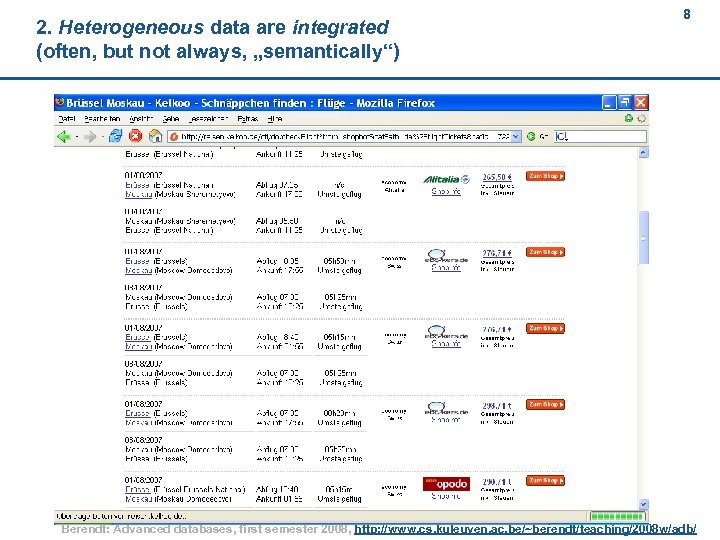Viewport: 720px width, 540px height.
Task: Restore down the Firefox window
Action: (624, 102)
